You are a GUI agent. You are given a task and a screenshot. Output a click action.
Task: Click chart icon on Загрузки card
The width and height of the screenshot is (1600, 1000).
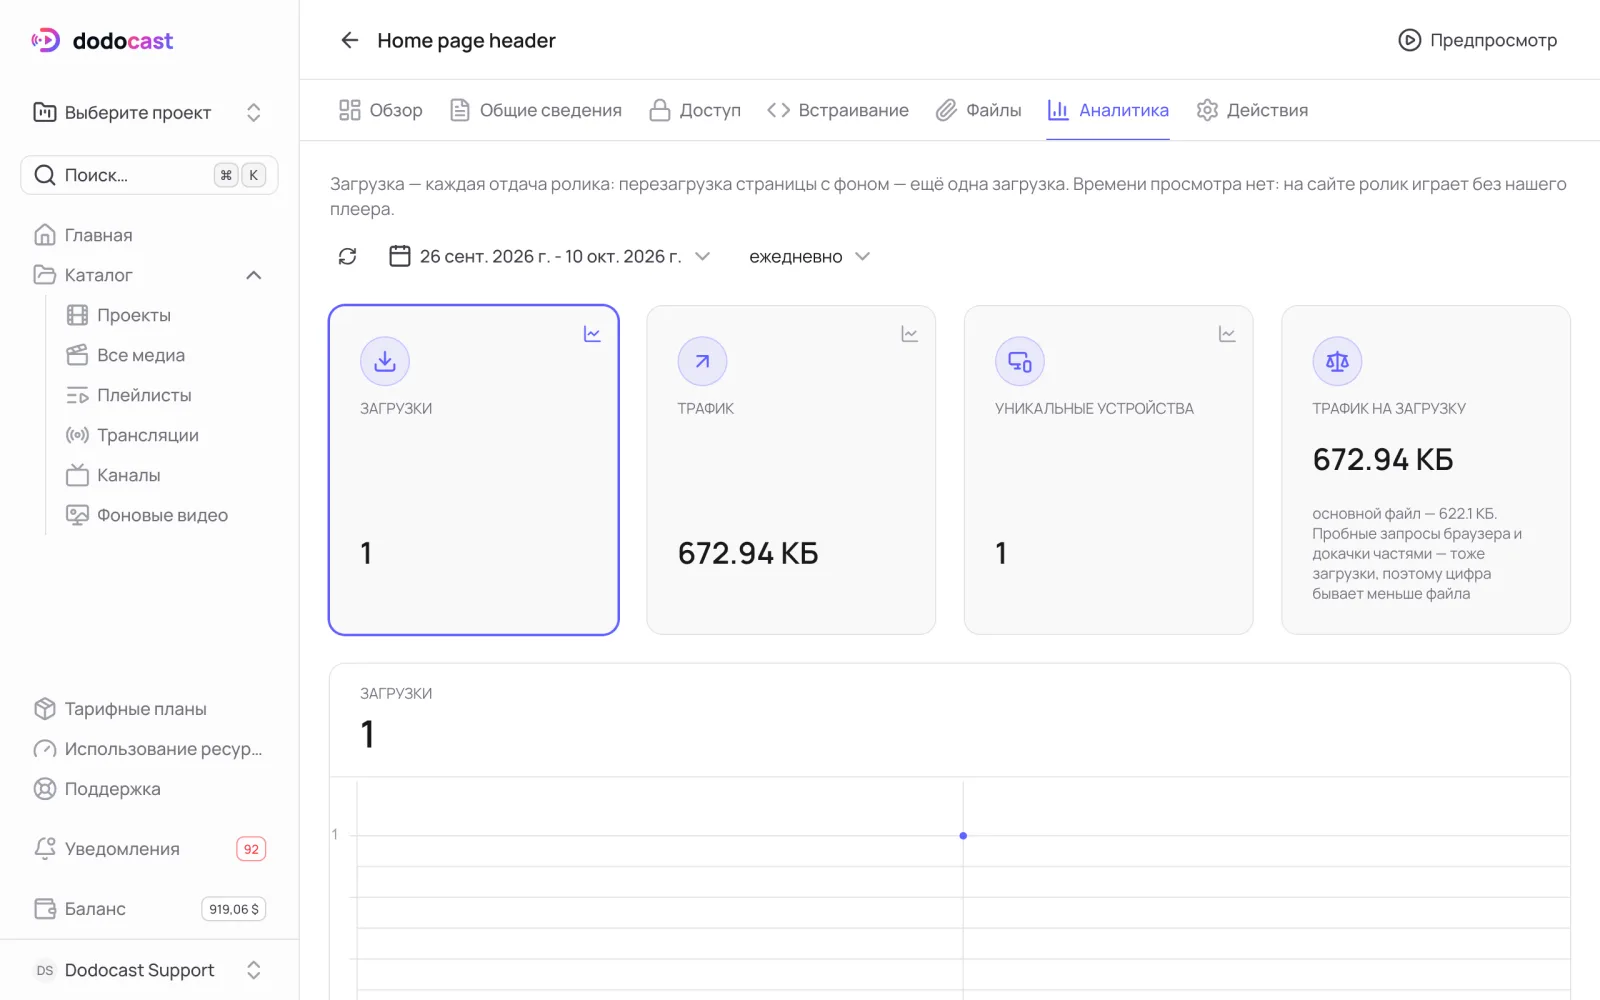click(592, 334)
